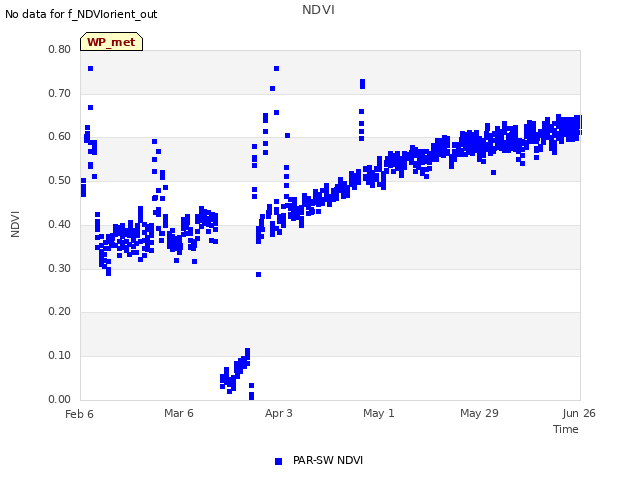The image size is (640, 480).
Task: Click the blue legend marker square
Action: click(x=278, y=461)
